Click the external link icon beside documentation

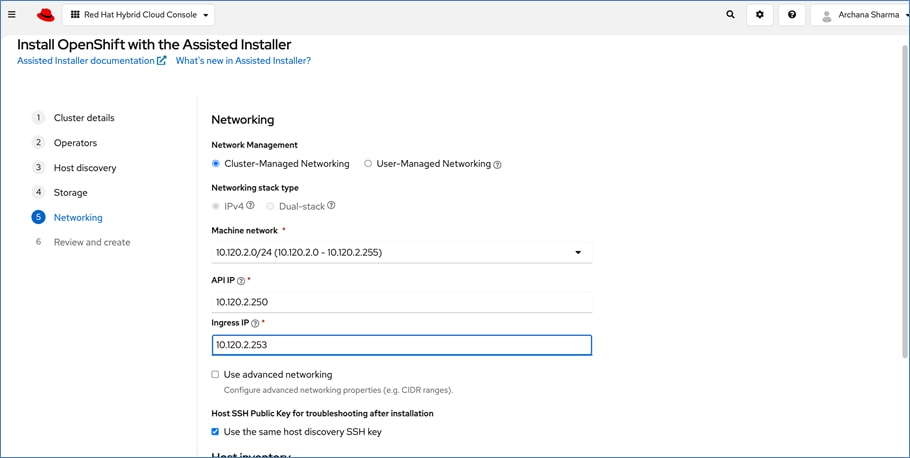(162, 60)
